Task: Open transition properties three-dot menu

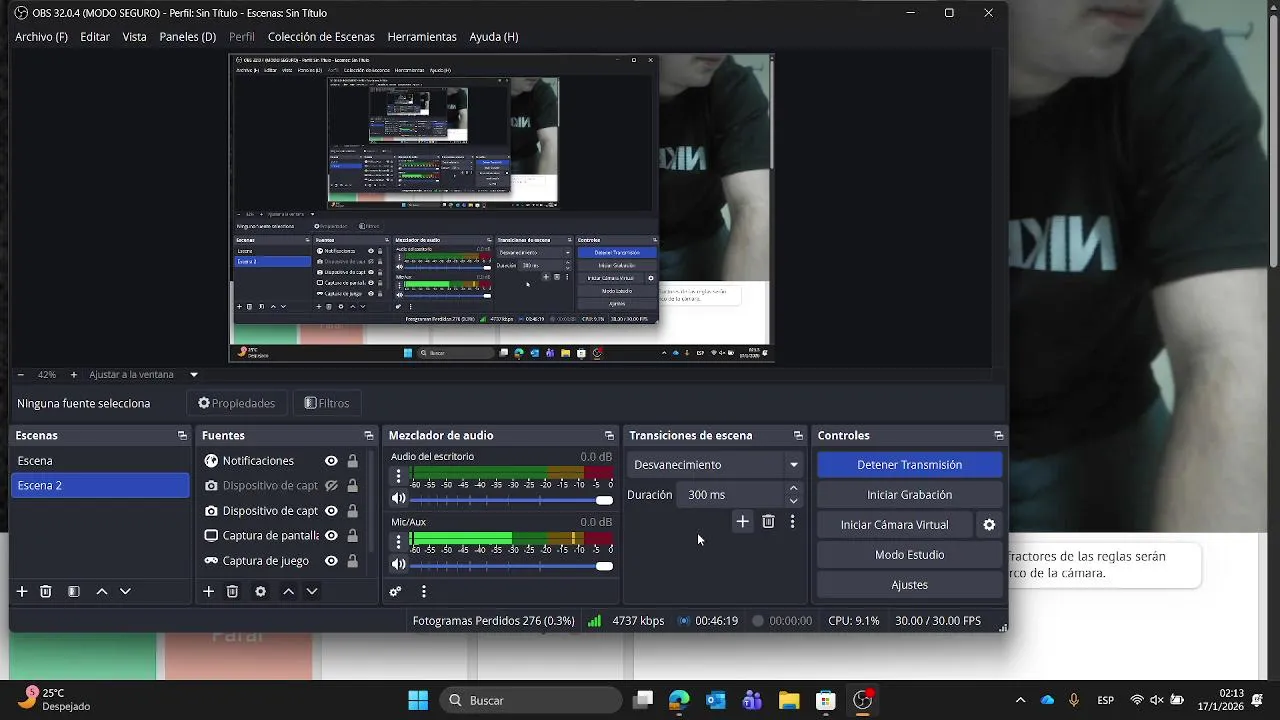Action: [792, 521]
